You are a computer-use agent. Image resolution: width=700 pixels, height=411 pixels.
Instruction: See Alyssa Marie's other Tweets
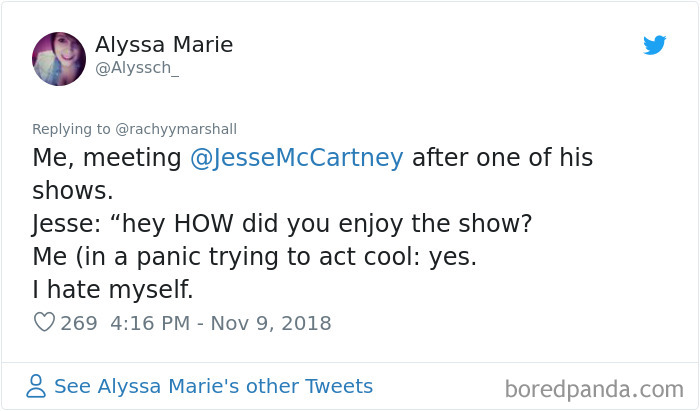(x=213, y=386)
